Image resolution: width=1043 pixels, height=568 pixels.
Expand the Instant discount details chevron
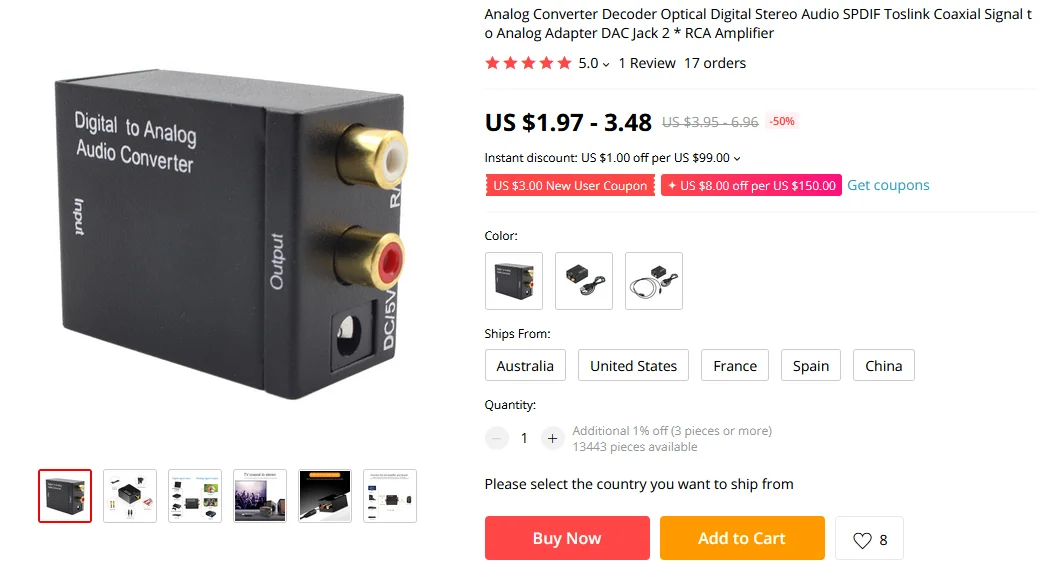[x=737, y=158]
